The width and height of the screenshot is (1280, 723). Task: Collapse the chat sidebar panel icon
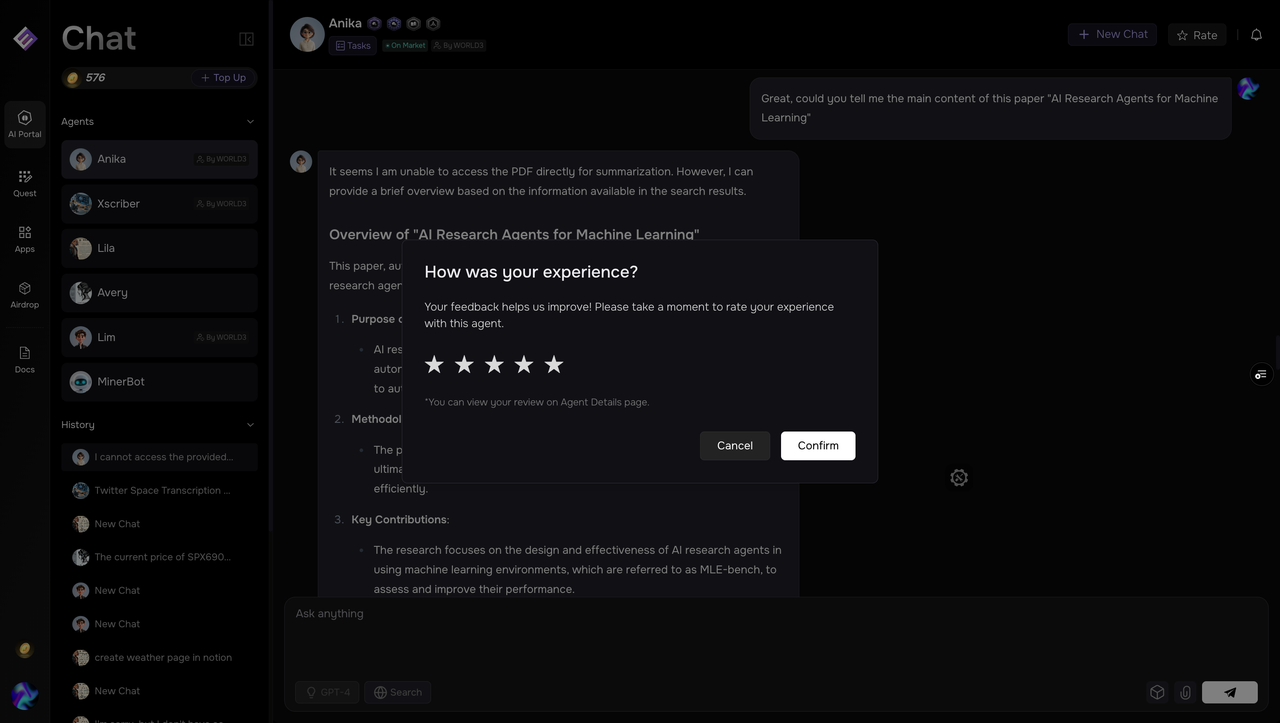point(246,39)
